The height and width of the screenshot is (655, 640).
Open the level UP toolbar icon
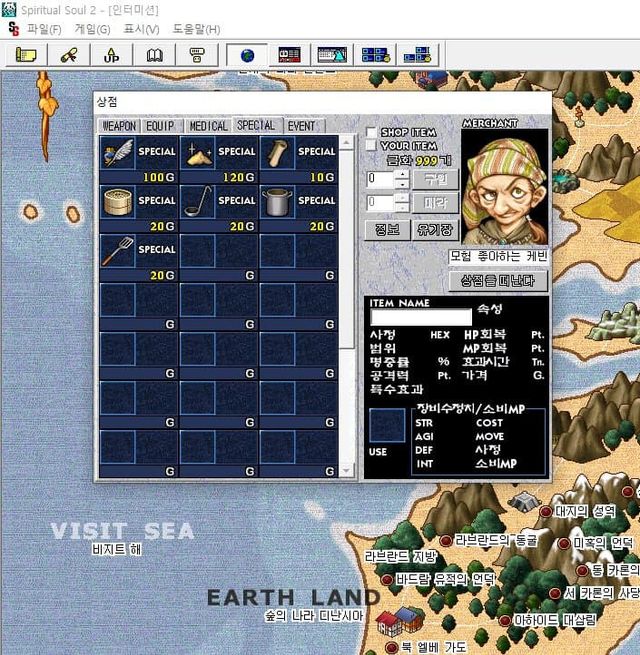pos(111,54)
